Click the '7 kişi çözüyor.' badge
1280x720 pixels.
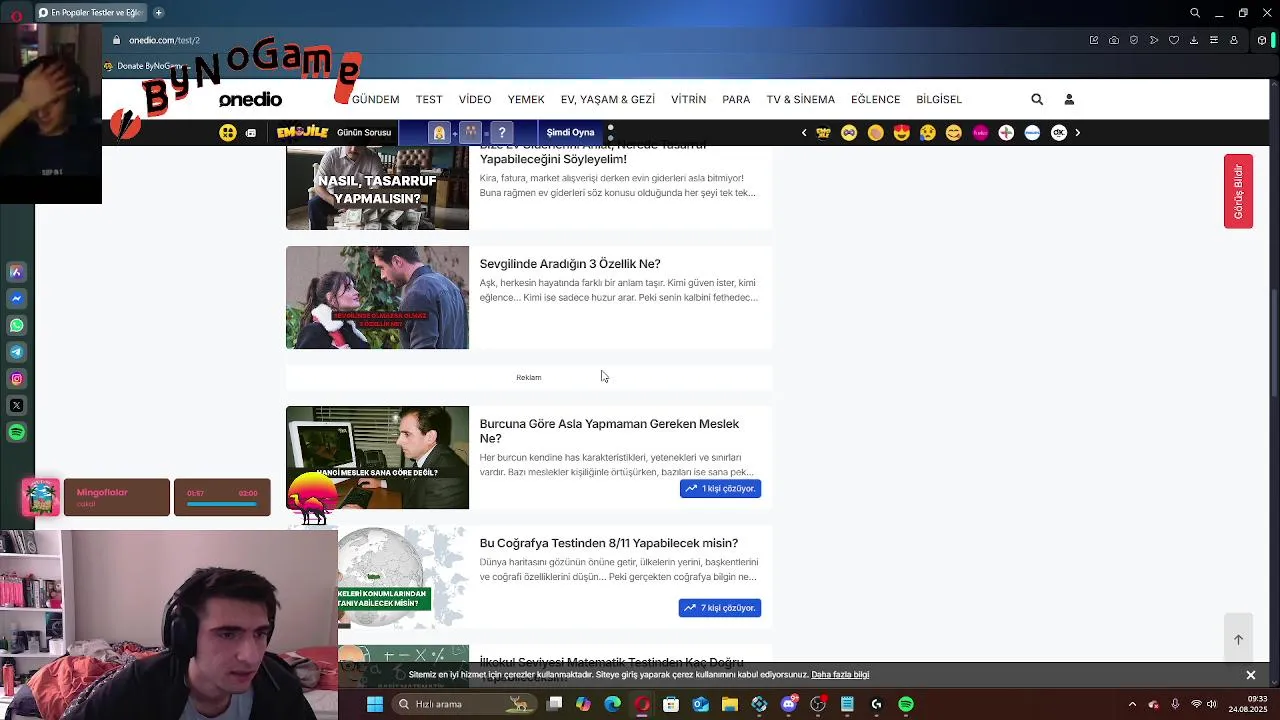click(x=720, y=608)
